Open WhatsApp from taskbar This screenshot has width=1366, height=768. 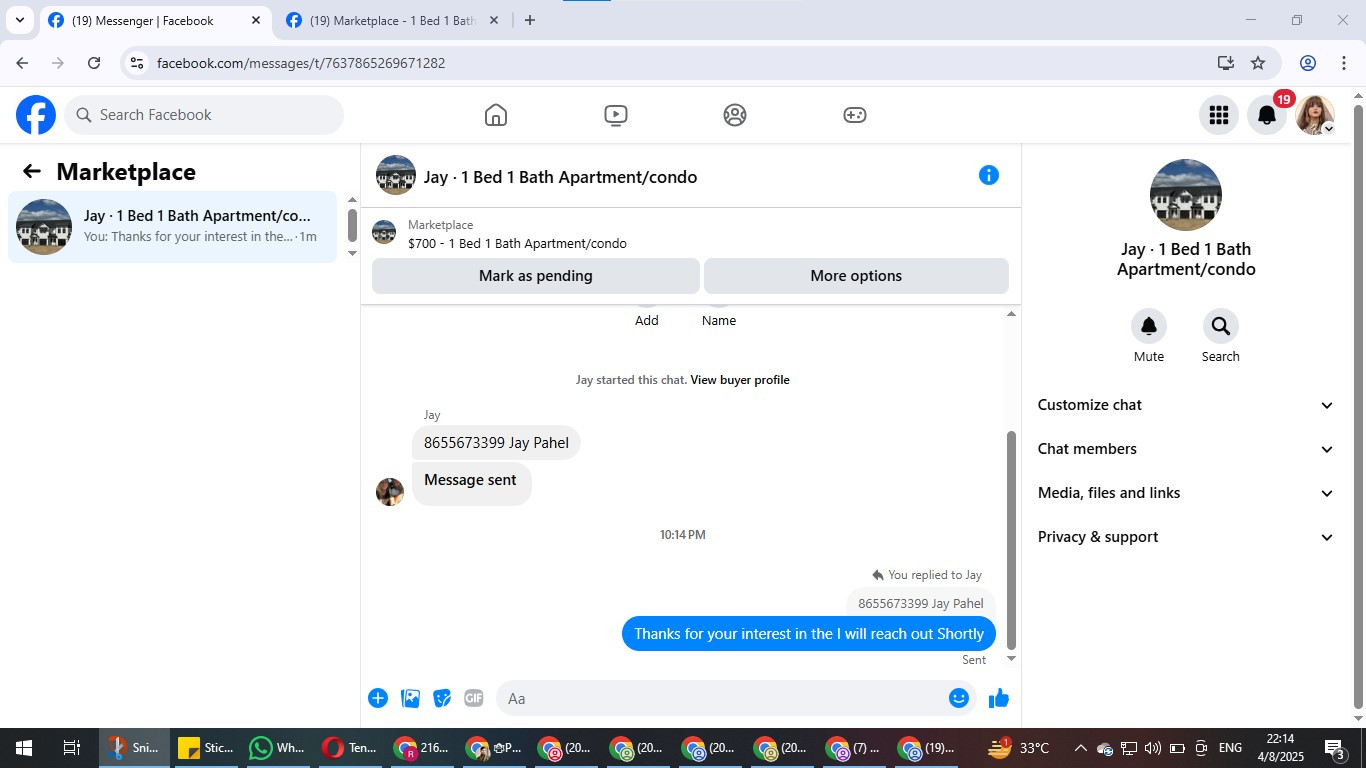pos(277,748)
